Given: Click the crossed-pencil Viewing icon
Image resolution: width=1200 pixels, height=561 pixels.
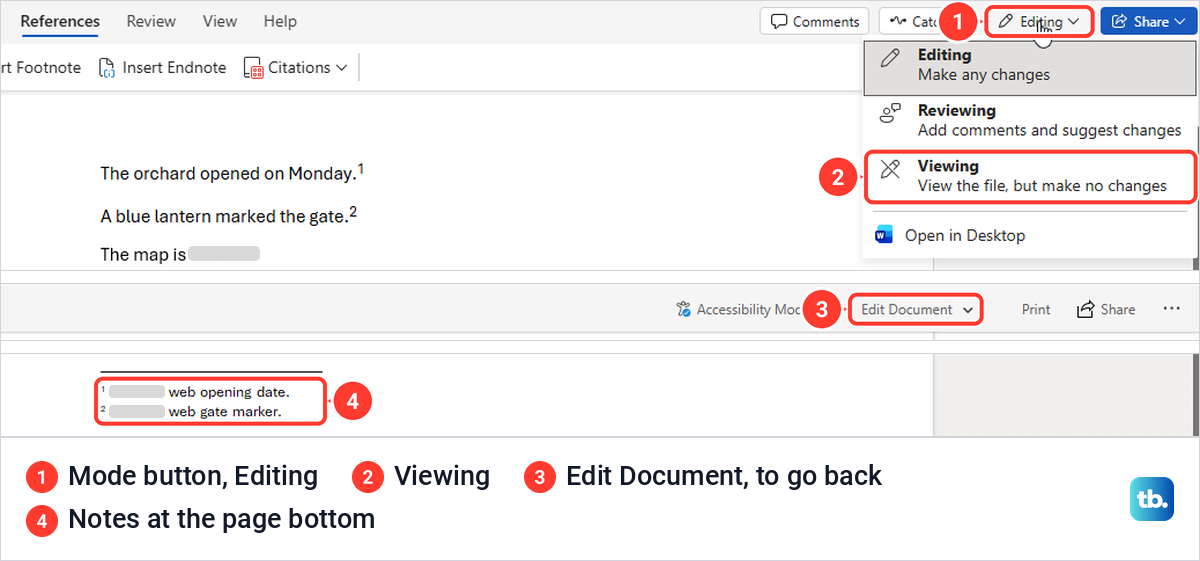Looking at the screenshot, I should 889,170.
